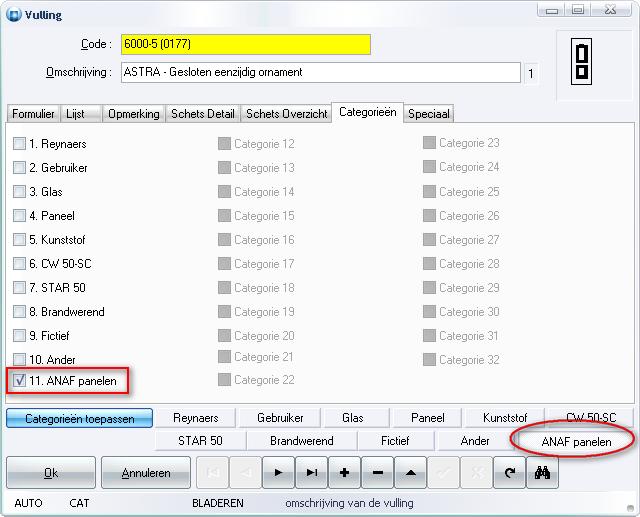Click the AUTO status bar entry
The width and height of the screenshot is (640, 517).
pyautogui.click(x=28, y=503)
